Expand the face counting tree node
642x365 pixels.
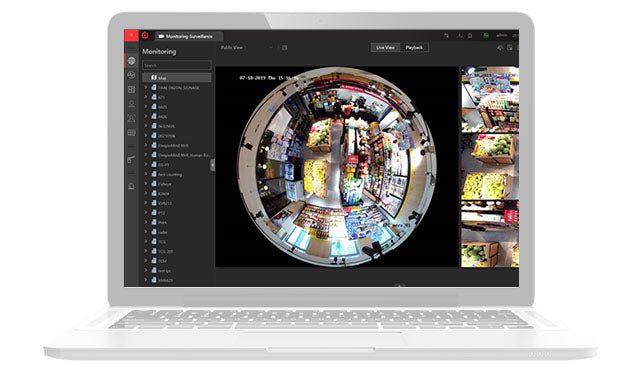[146, 174]
